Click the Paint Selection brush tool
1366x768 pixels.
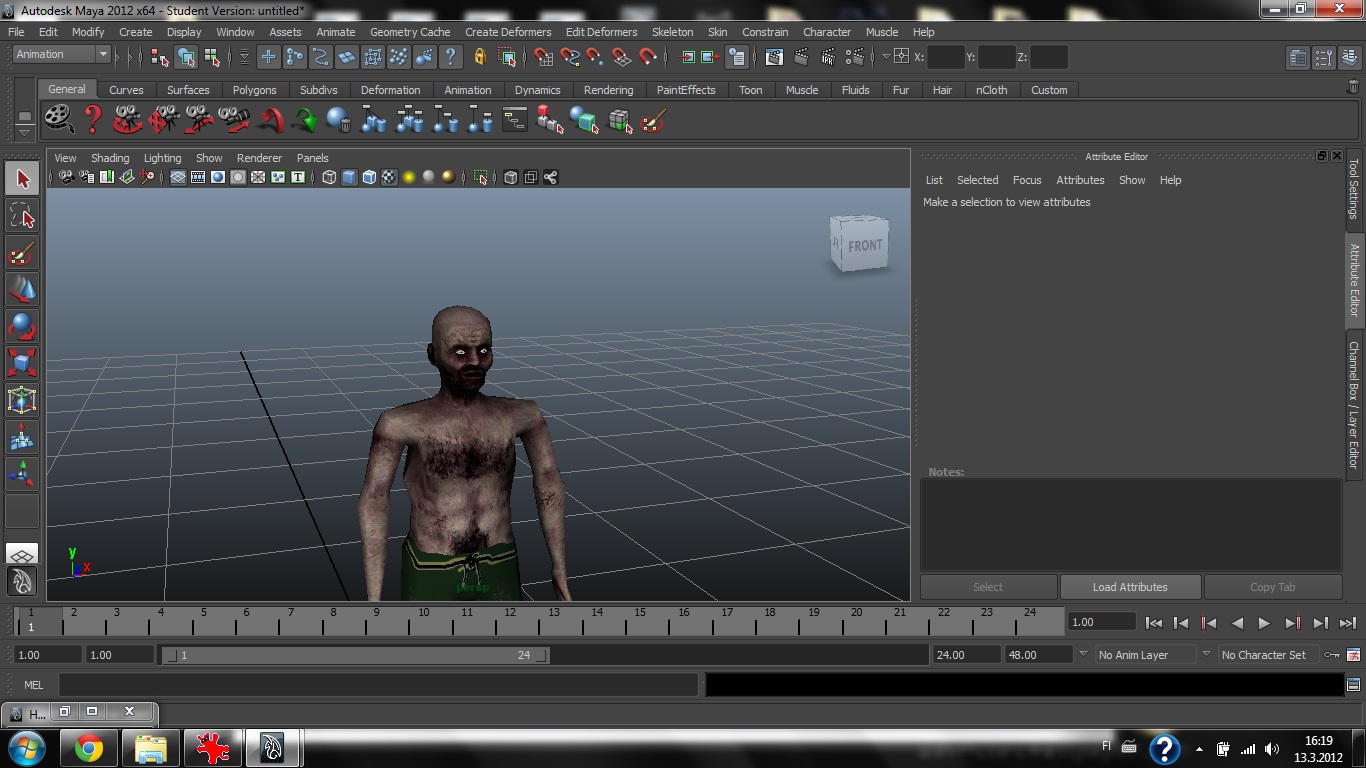point(22,253)
